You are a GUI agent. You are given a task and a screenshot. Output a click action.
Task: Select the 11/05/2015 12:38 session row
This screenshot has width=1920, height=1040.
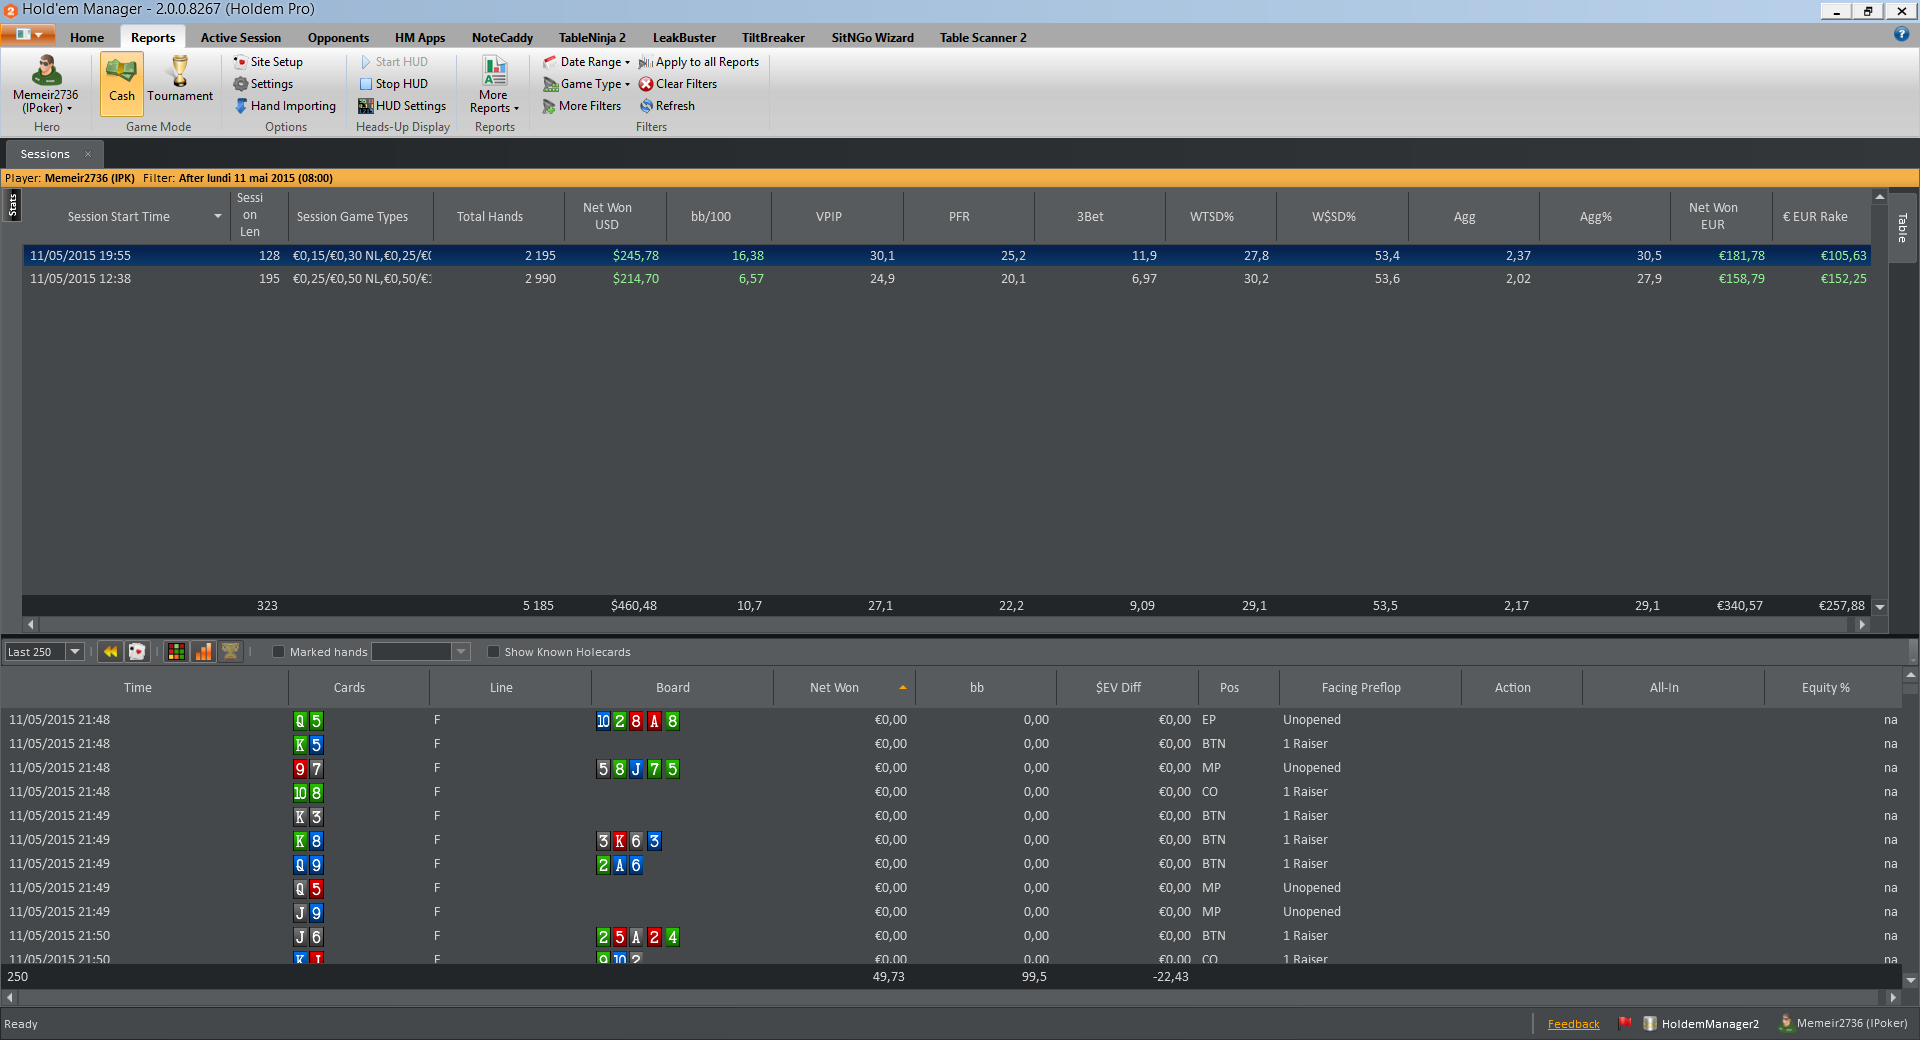946,279
